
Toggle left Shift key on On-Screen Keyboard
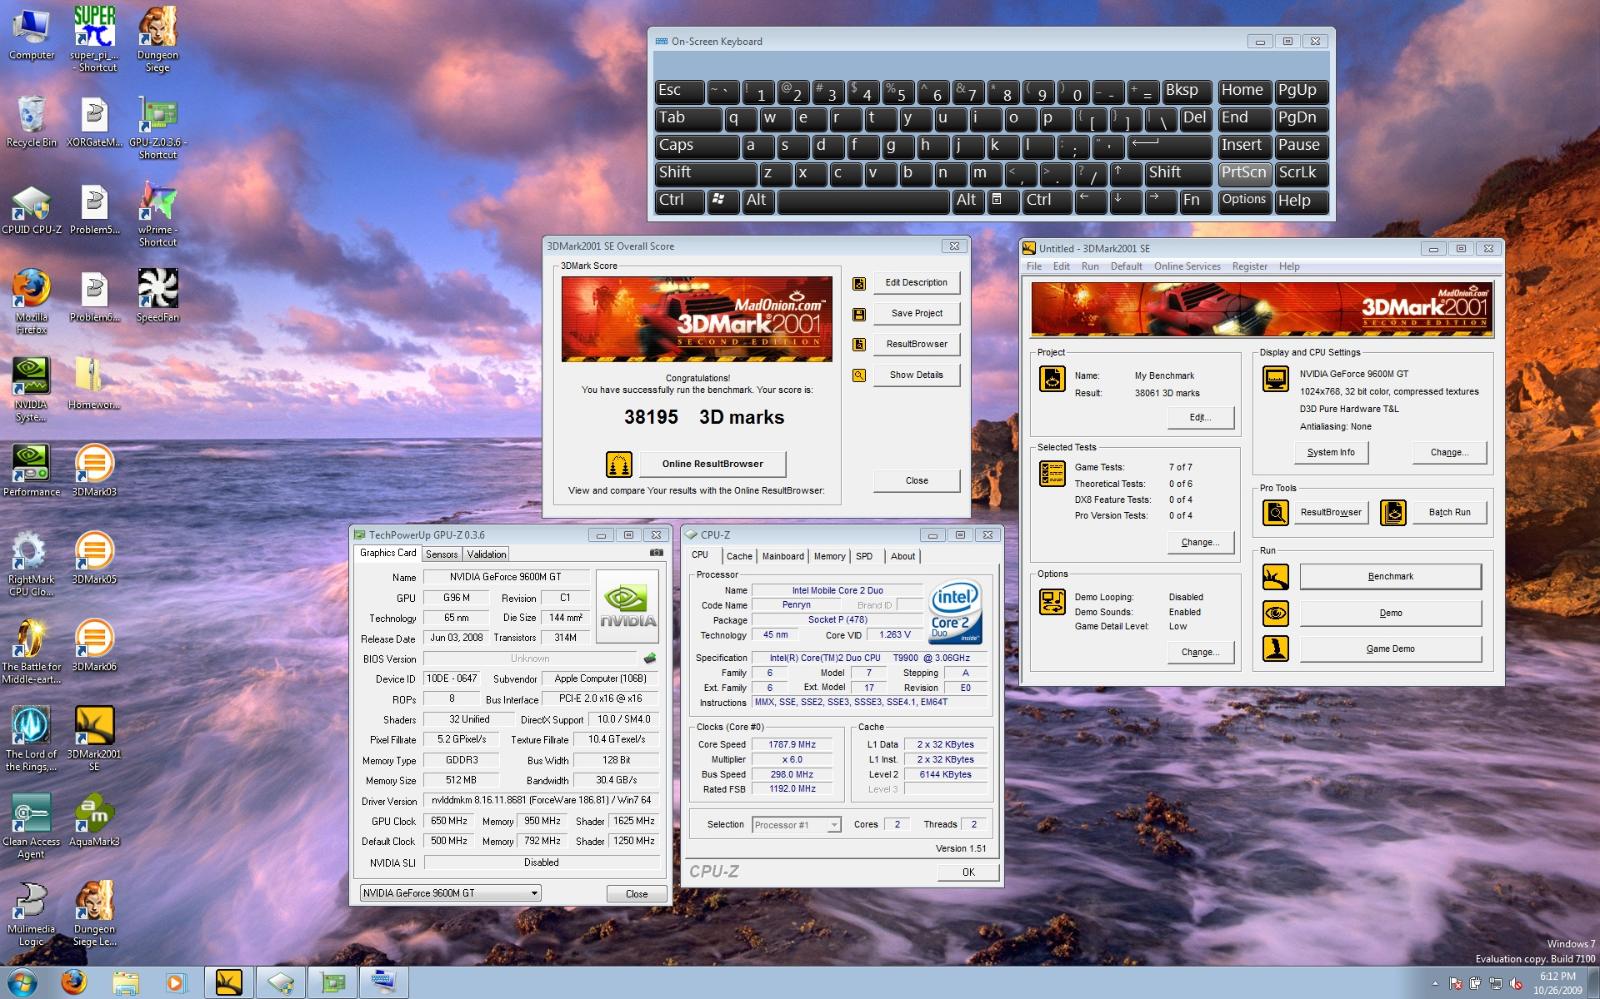tap(705, 173)
